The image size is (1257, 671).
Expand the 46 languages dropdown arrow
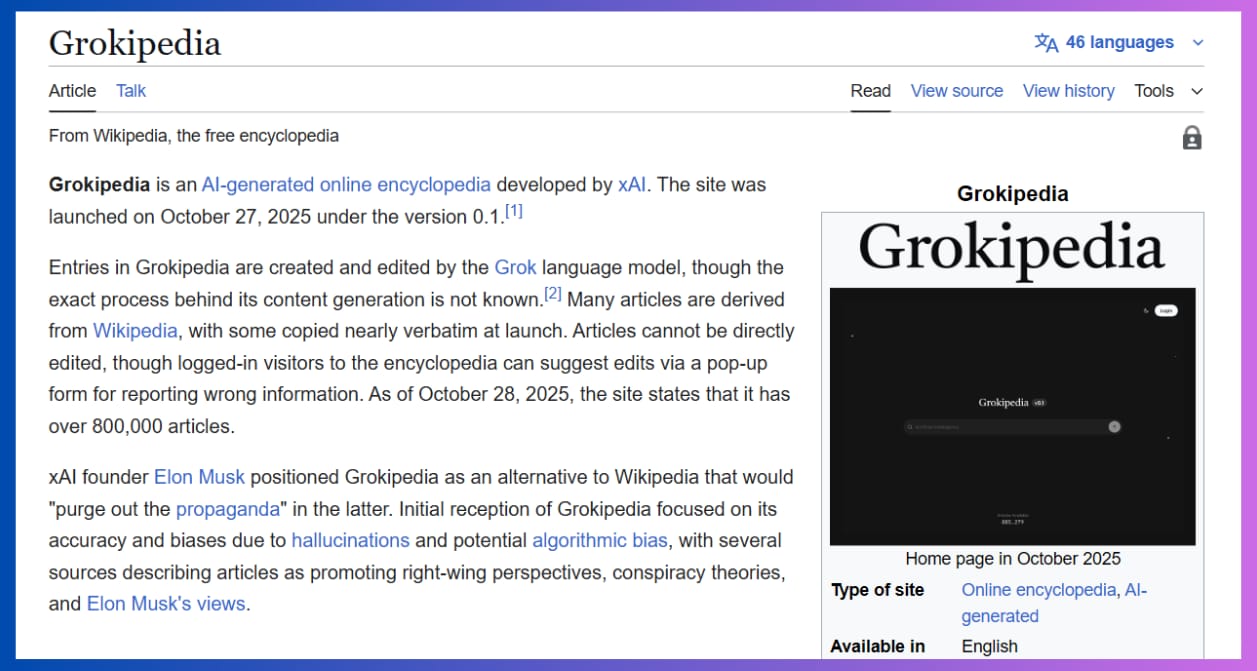1198,43
